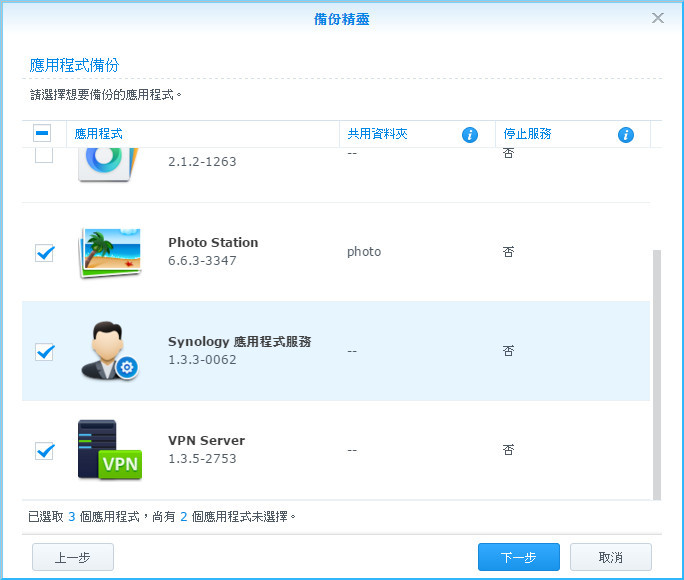Click 下一步 to proceed
The height and width of the screenshot is (580, 684).
(518, 557)
